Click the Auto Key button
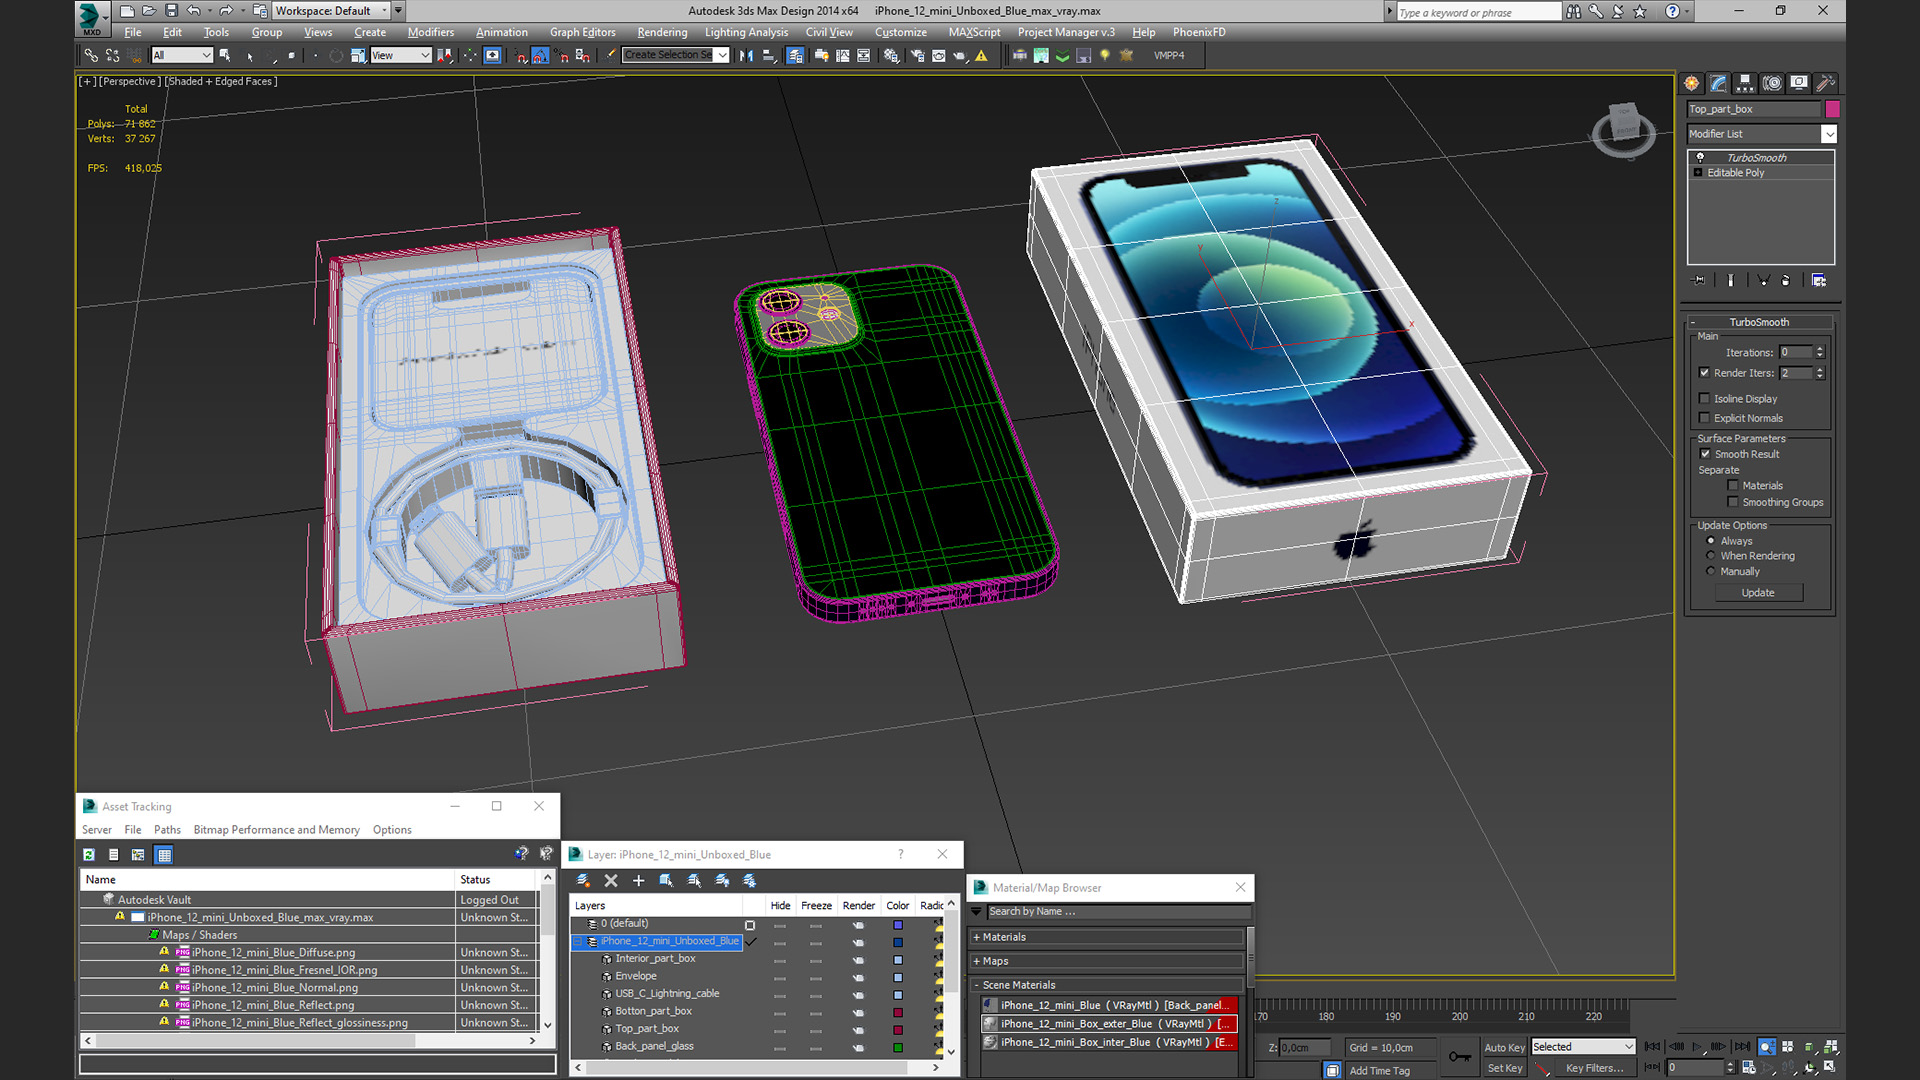1920x1080 pixels. (1504, 1047)
